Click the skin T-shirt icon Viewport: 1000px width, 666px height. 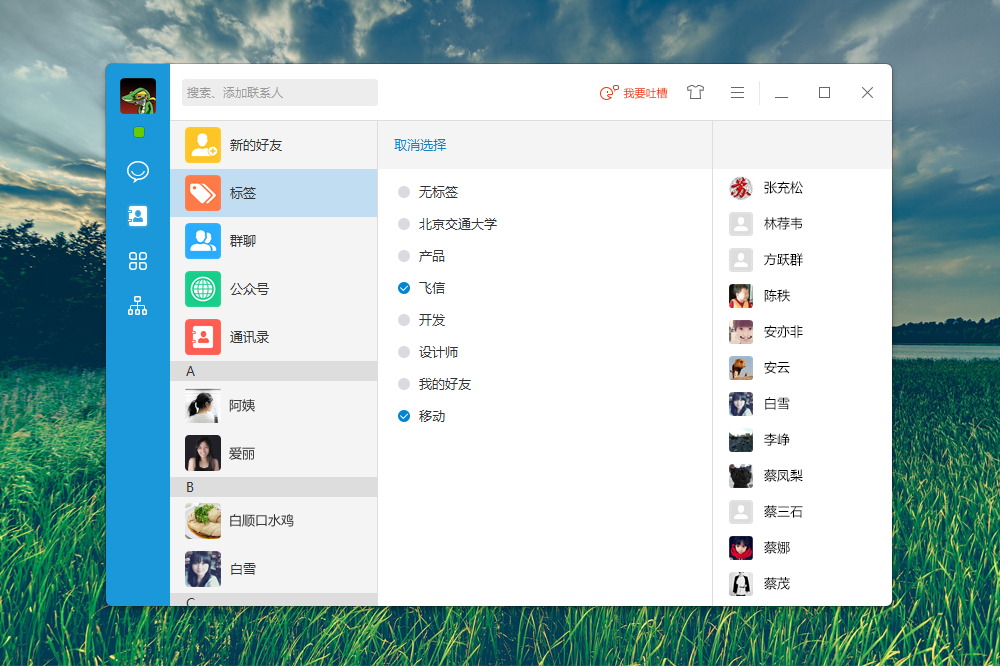pyautogui.click(x=695, y=92)
